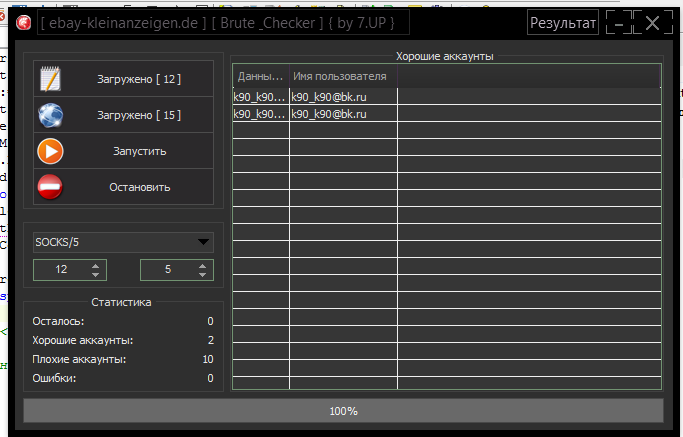Decrease the value 12 with the down arrow
The width and height of the screenshot is (683, 437).
coord(95,274)
